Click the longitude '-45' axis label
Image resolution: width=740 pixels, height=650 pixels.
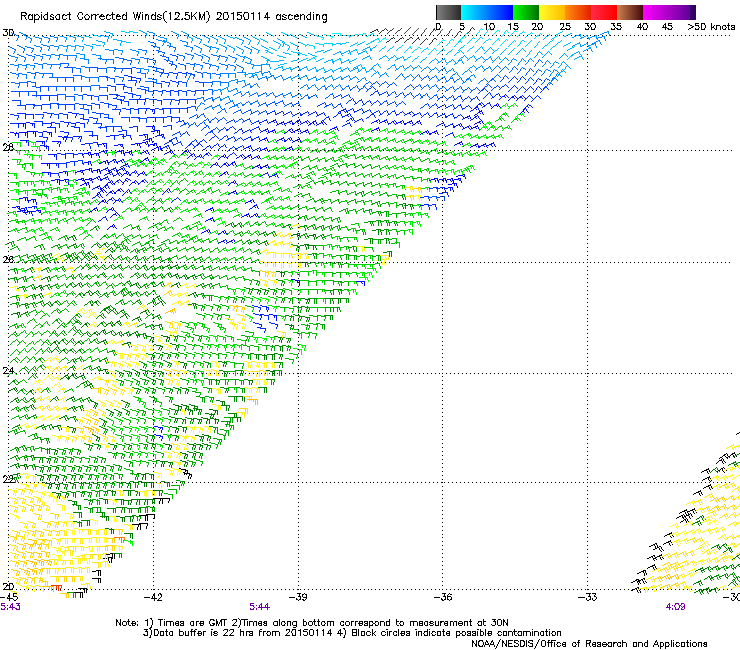click(9, 597)
